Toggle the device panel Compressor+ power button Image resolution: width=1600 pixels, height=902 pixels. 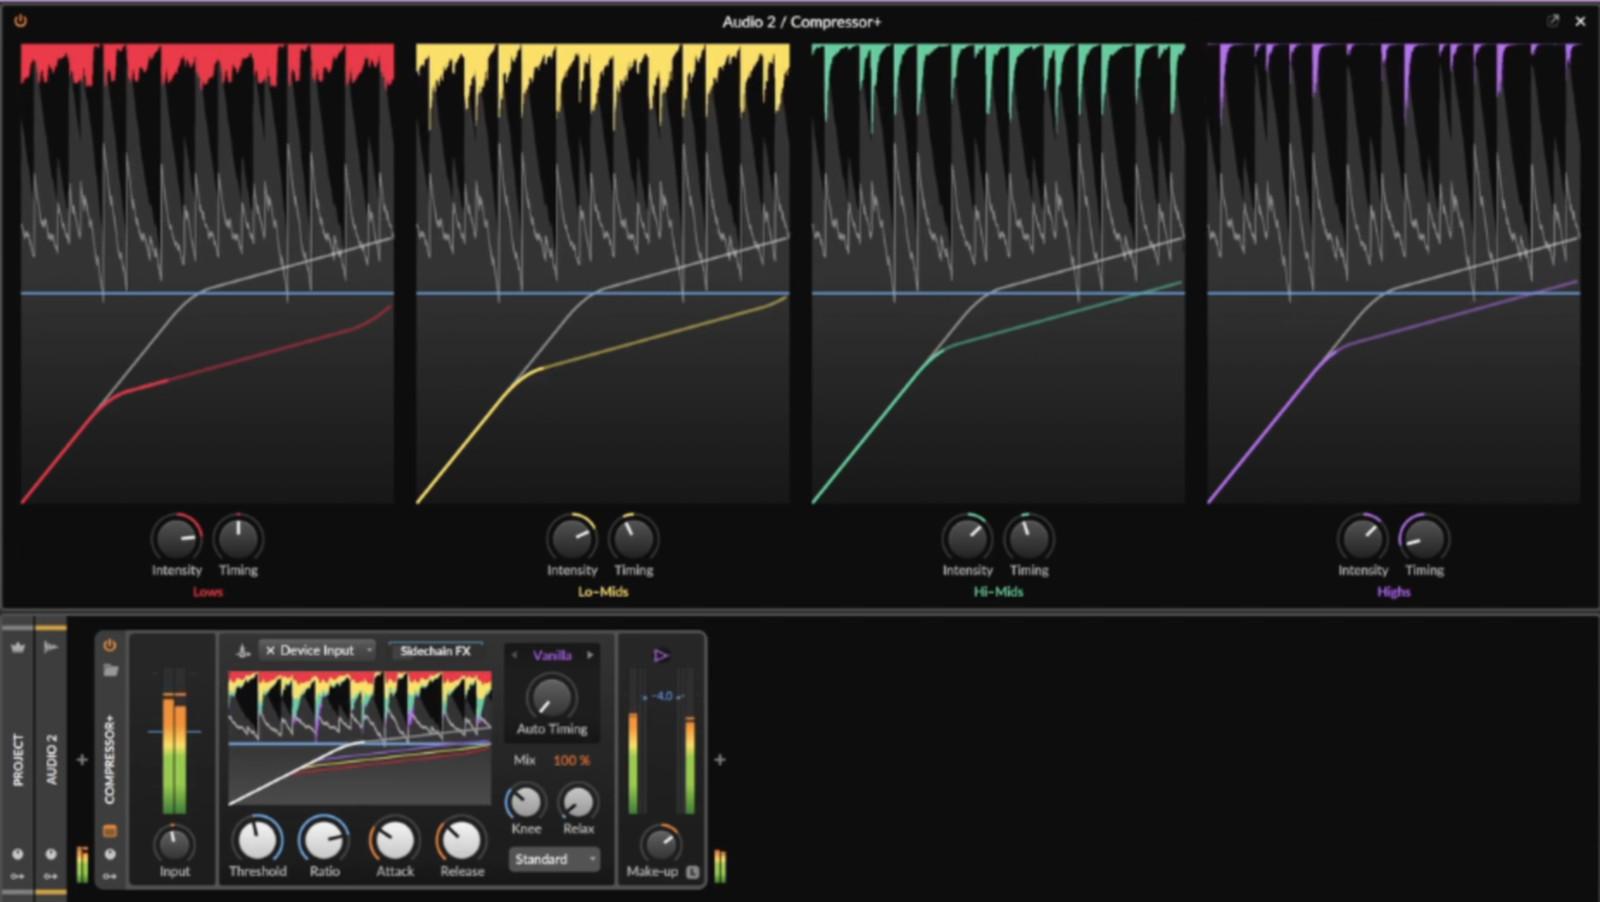click(110, 646)
